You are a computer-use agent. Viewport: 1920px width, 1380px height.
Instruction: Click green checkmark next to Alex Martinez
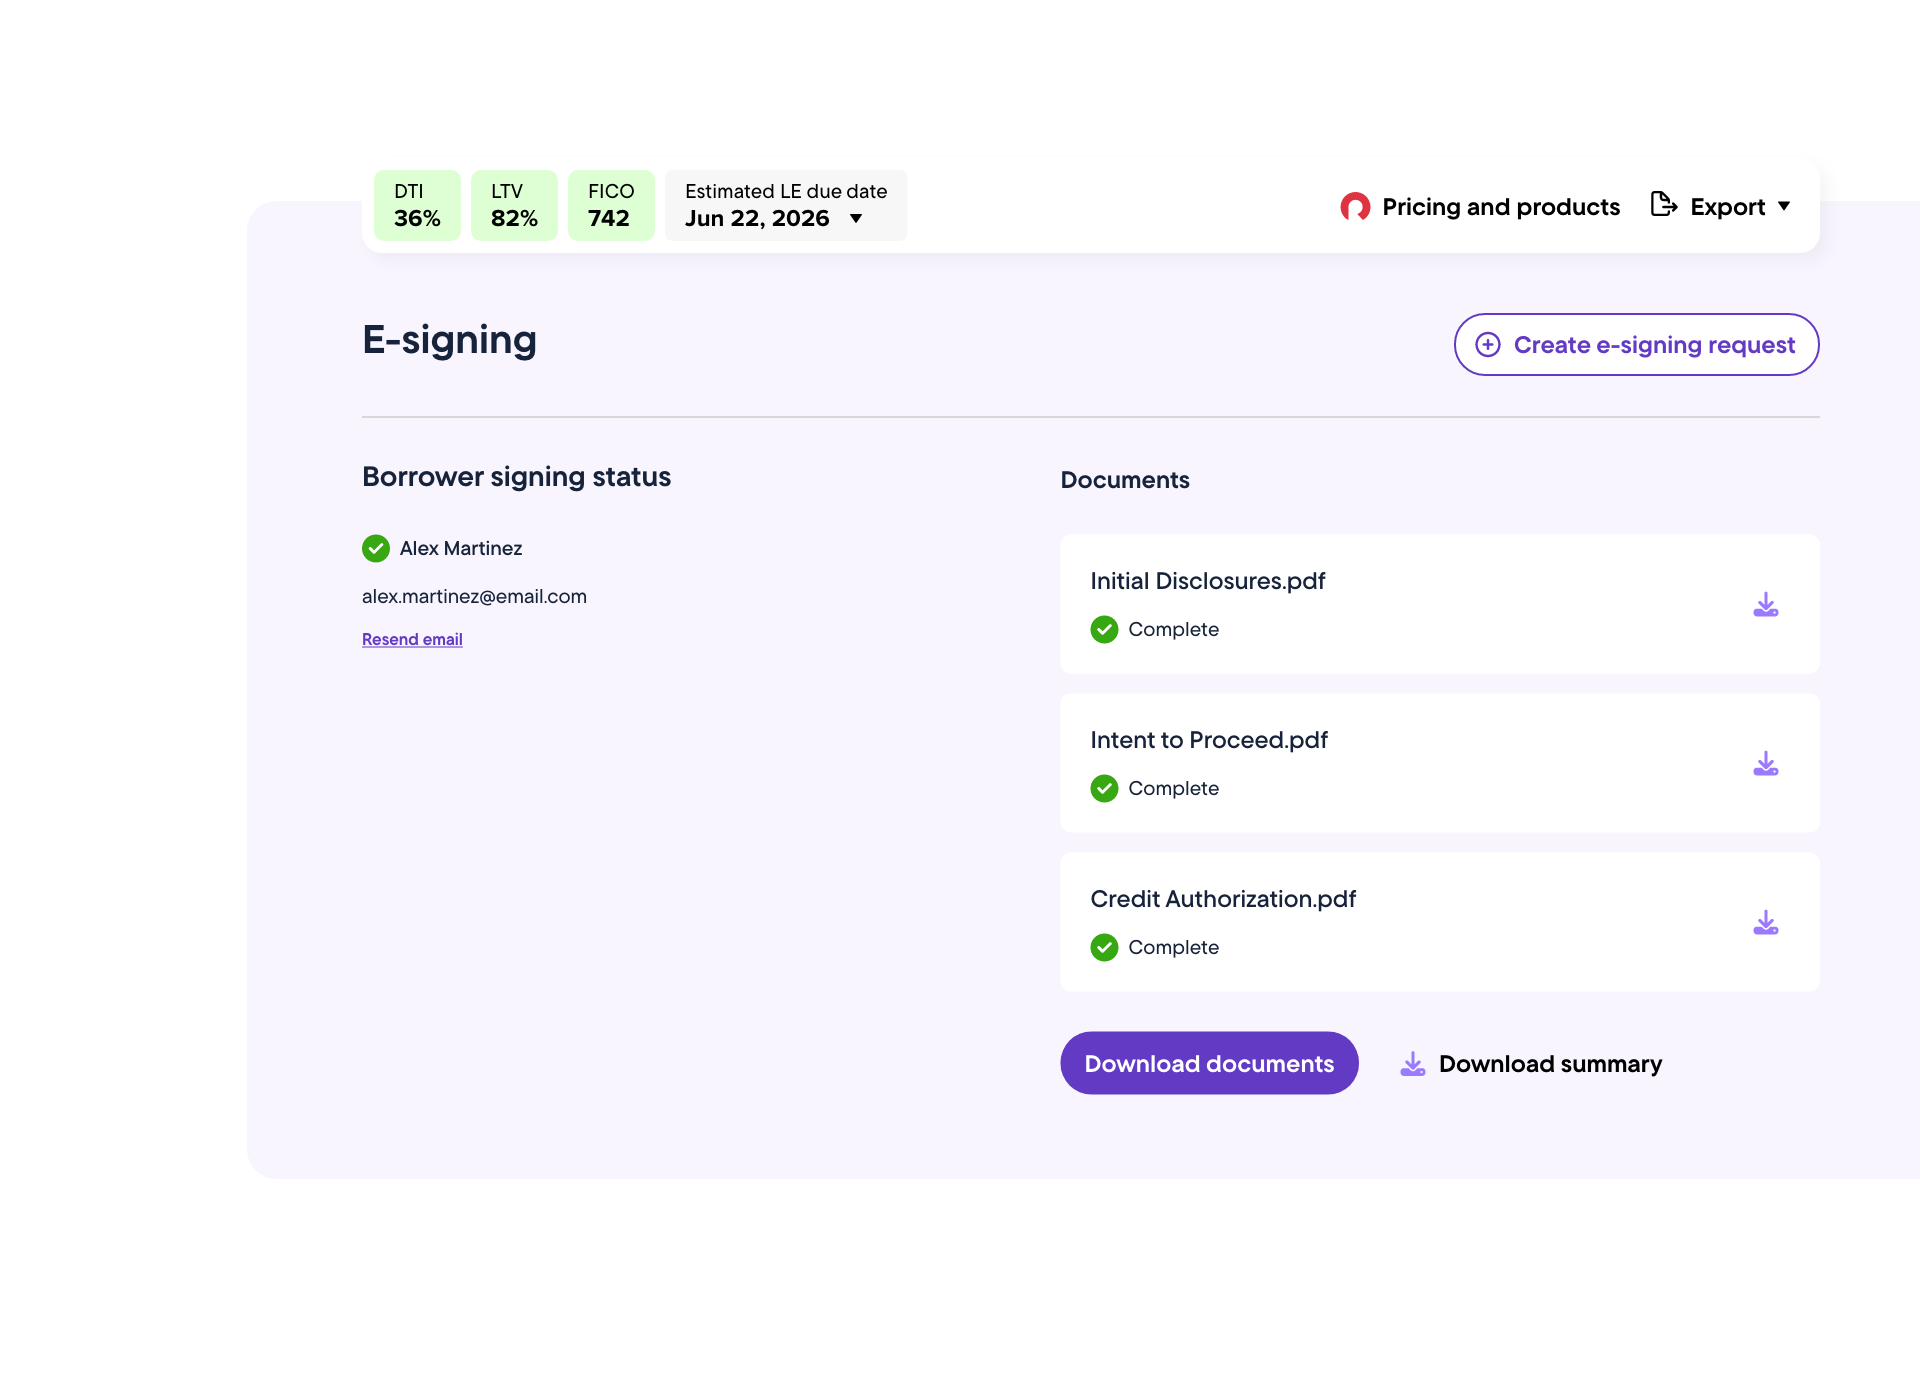[376, 548]
